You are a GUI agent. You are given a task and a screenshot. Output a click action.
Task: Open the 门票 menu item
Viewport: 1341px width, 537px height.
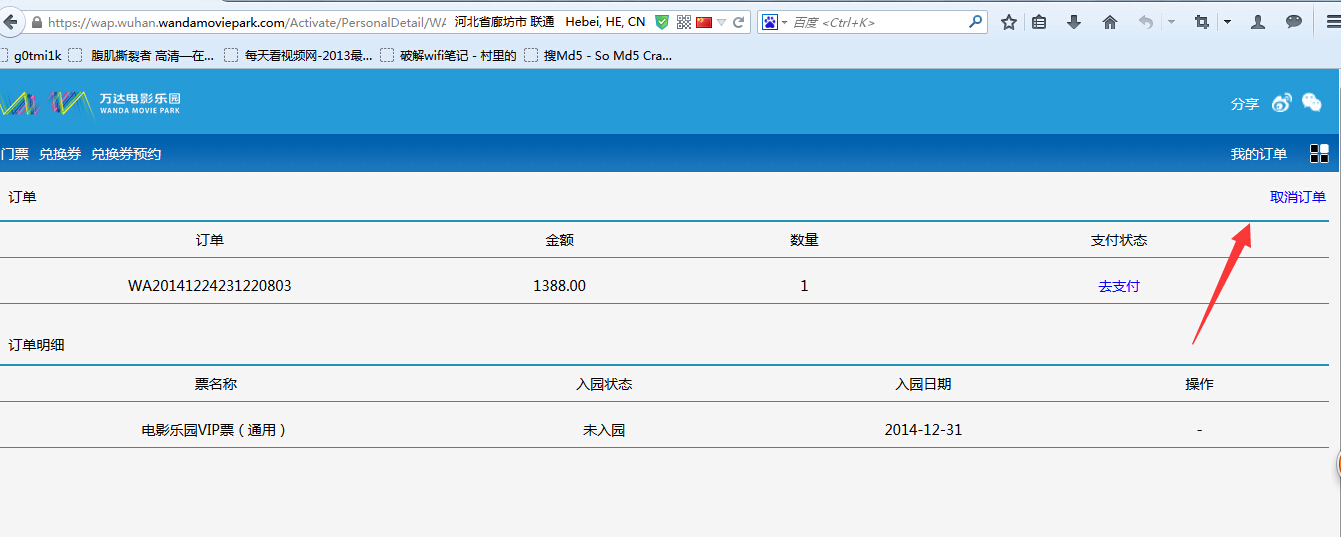[x=15, y=154]
